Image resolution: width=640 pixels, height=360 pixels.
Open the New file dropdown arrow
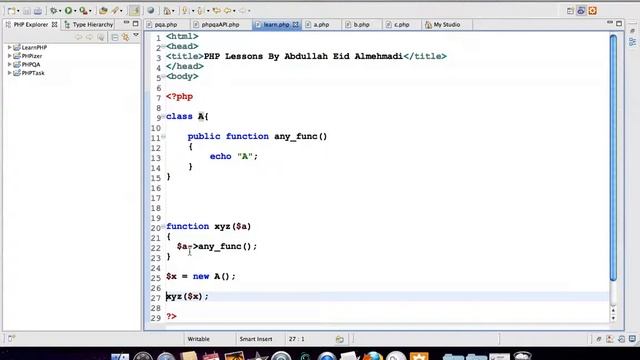pyautogui.click(x=18, y=11)
